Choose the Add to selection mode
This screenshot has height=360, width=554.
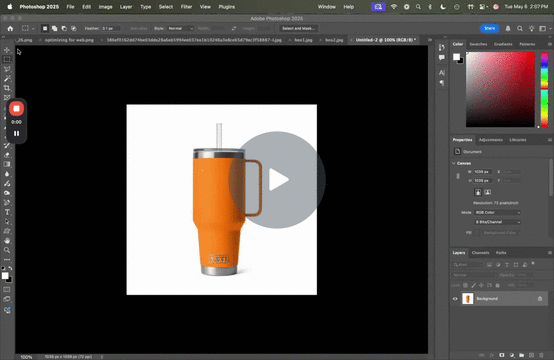point(54,29)
